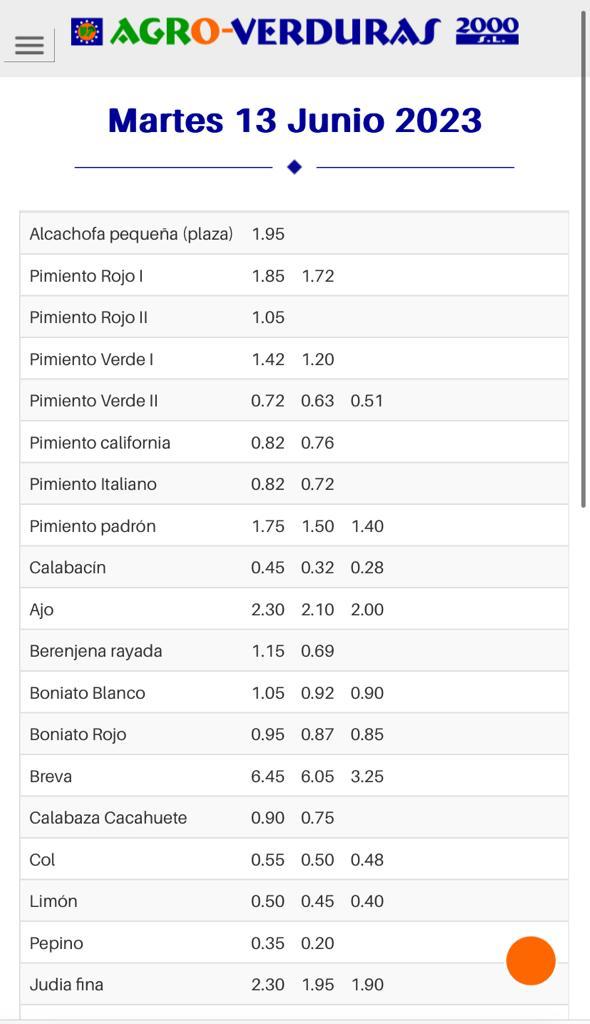
Task: Click the Agro-Verduras 2000 logo
Action: tap(295, 31)
